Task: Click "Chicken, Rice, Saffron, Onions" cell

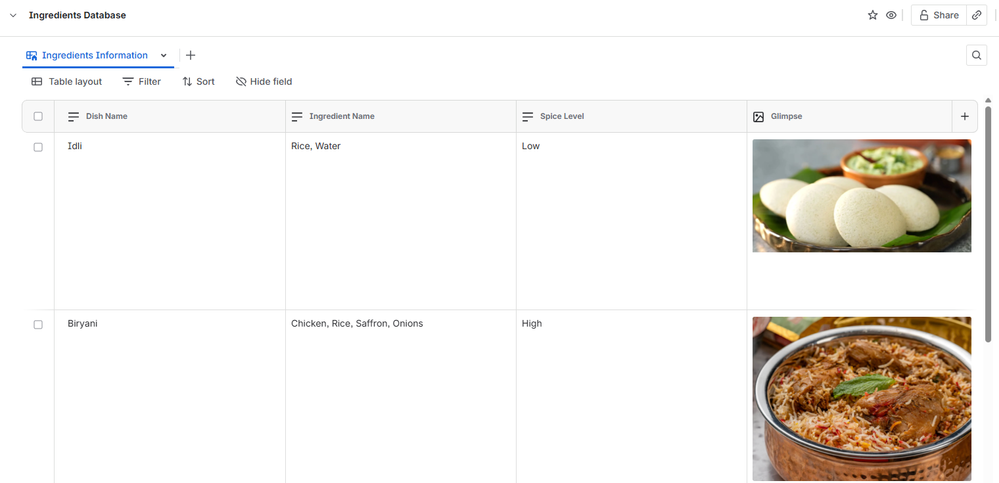Action: click(x=401, y=396)
